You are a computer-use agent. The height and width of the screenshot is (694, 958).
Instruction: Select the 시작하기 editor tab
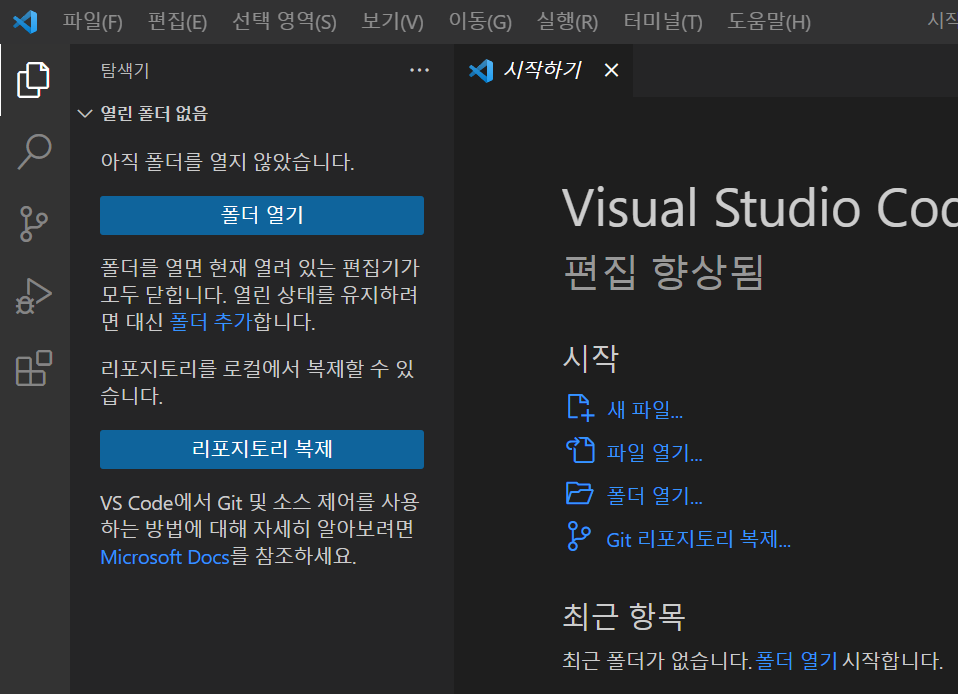(x=543, y=70)
